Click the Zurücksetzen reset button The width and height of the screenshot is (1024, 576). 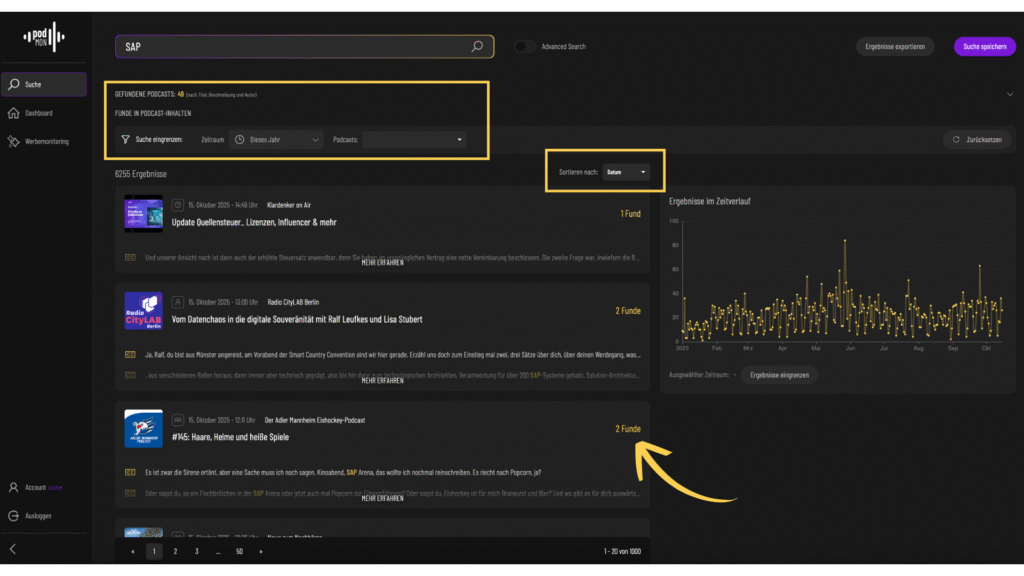(x=976, y=140)
